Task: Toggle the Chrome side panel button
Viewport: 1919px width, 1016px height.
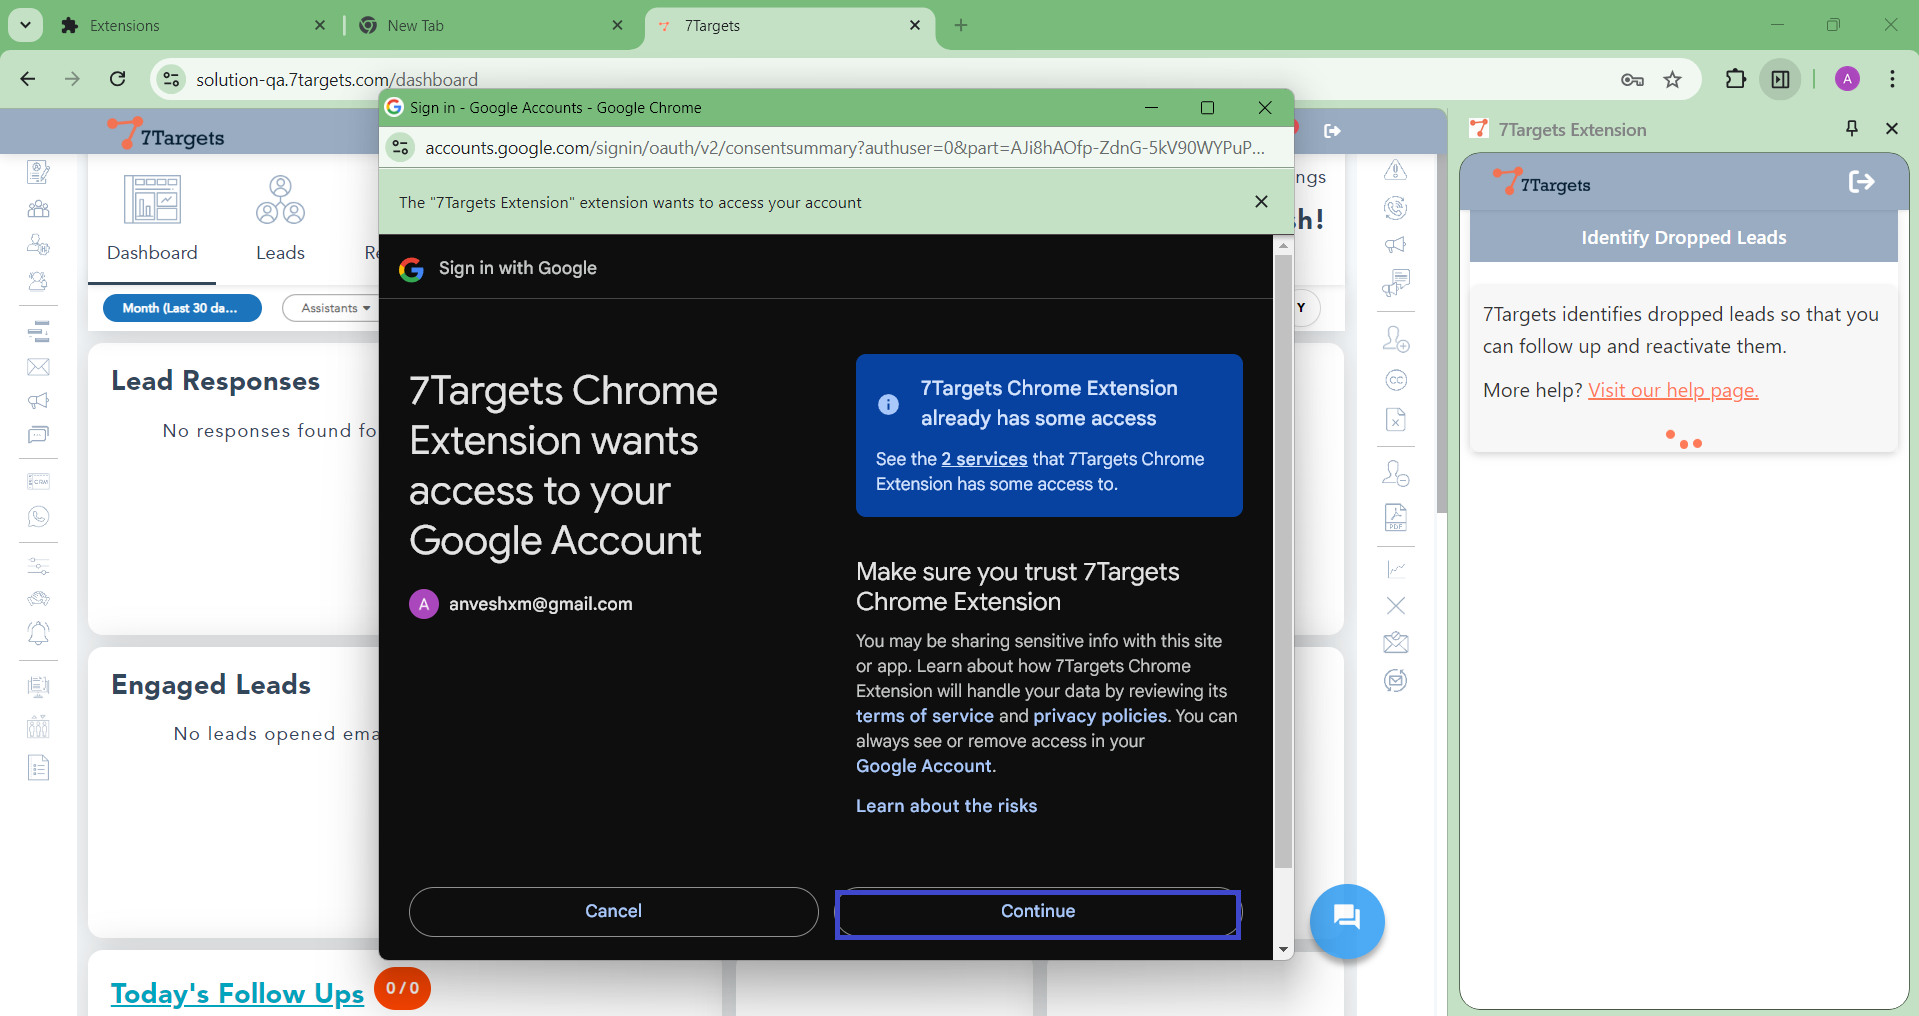Action: click(1780, 79)
